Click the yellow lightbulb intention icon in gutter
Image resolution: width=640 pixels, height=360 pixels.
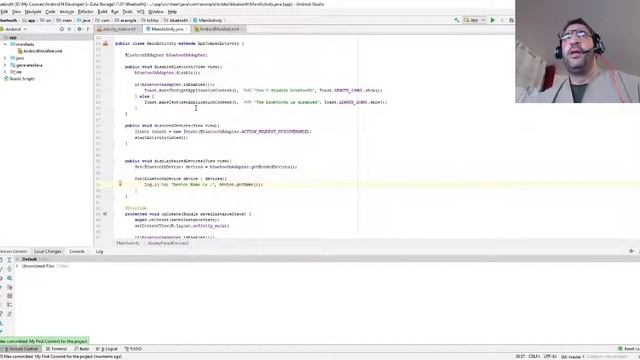click(120, 184)
